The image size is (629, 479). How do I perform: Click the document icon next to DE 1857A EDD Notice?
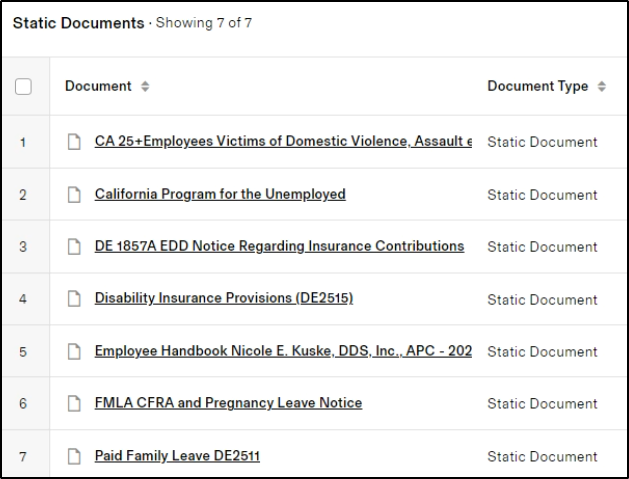coord(73,247)
